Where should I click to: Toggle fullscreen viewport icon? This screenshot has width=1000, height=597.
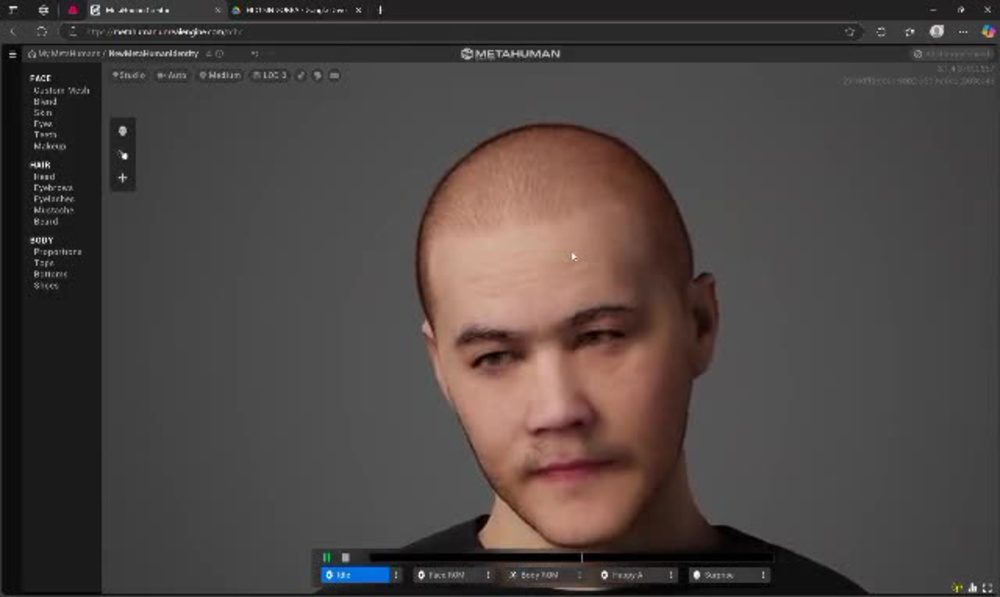click(988, 587)
